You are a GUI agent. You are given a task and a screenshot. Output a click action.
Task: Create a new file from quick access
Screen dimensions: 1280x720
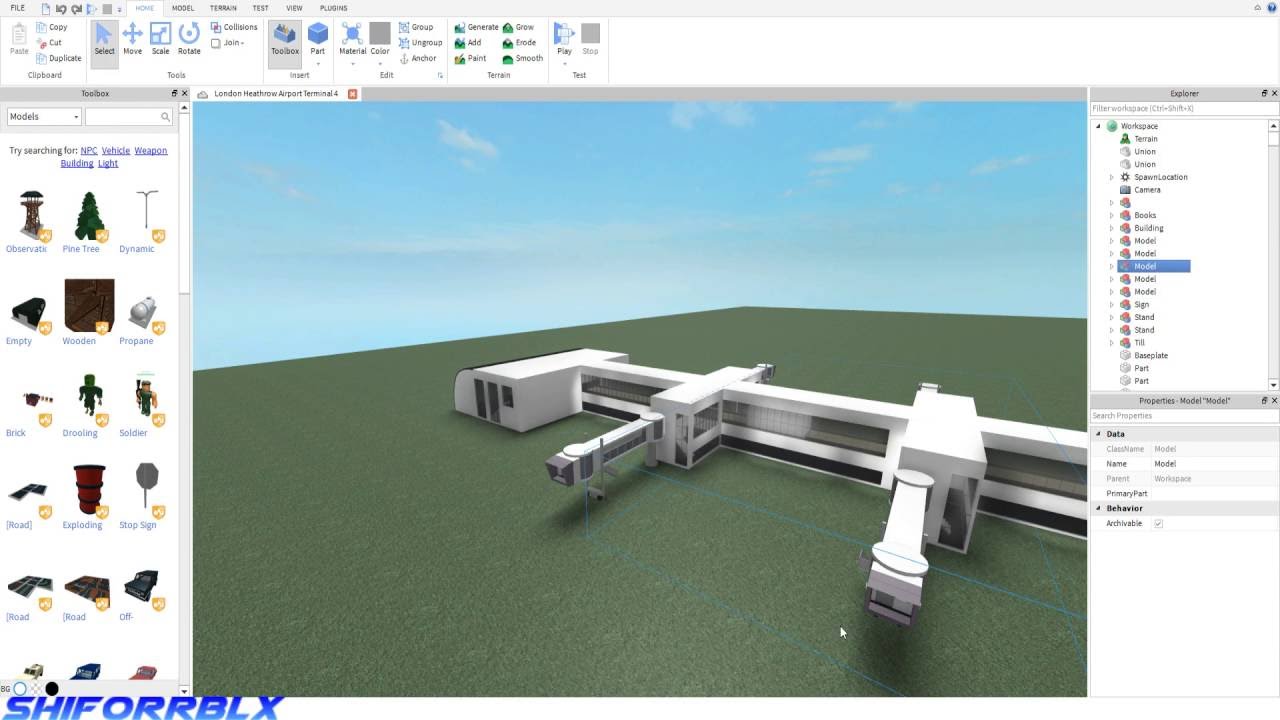pos(46,8)
